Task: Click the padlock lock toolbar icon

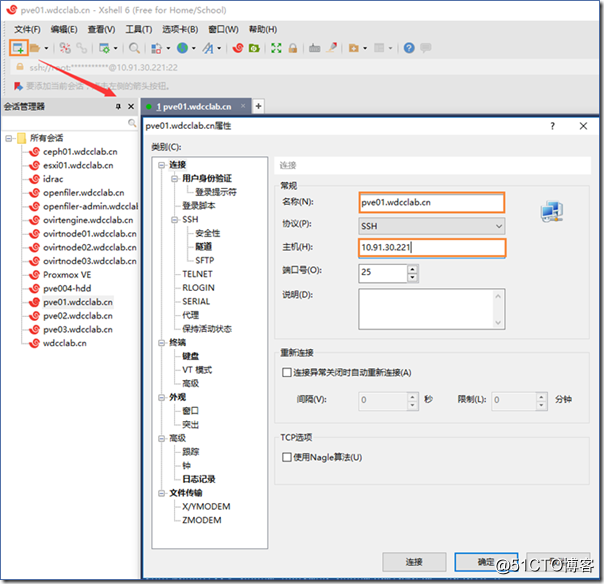Action: pos(293,48)
